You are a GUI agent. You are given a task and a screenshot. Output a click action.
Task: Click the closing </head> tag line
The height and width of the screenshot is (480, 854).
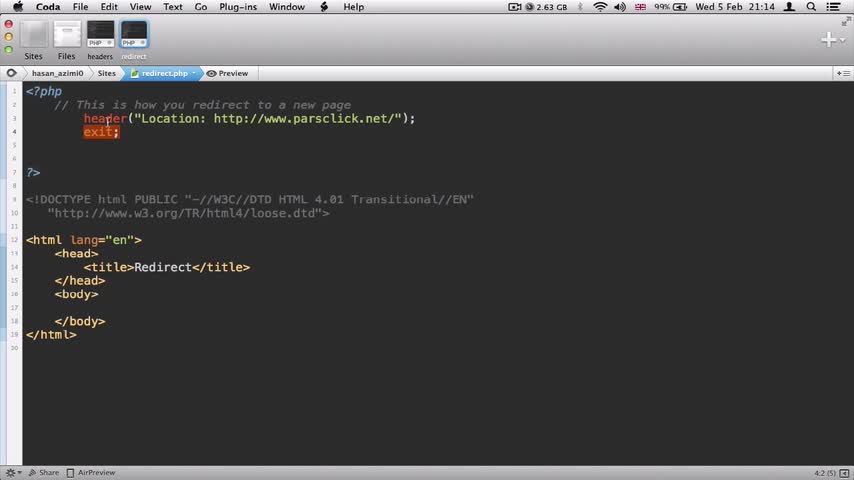click(x=80, y=281)
